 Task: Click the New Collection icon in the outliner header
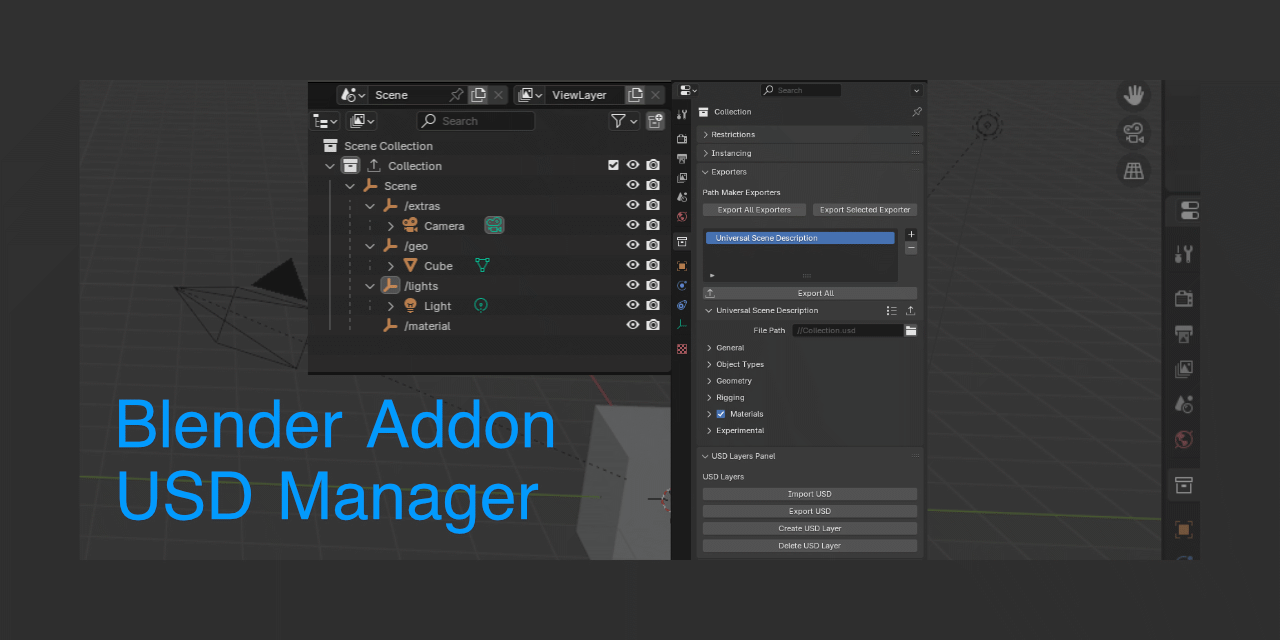655,121
